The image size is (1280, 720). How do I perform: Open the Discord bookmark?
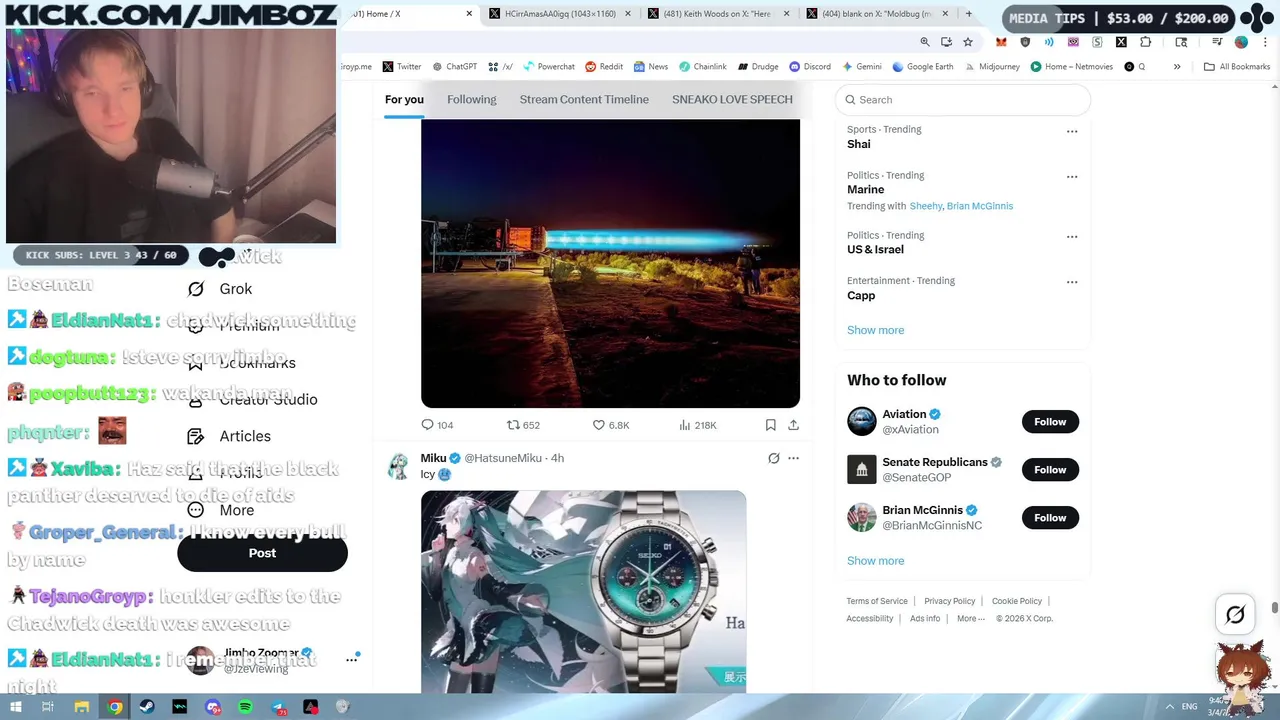809,67
